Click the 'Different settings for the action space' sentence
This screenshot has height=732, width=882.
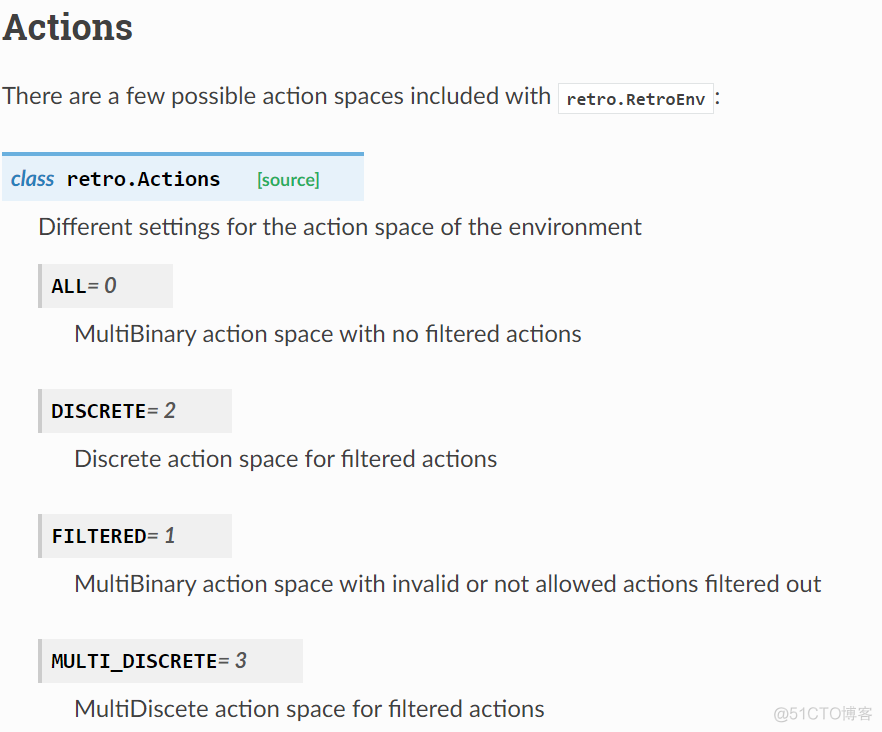coord(340,227)
